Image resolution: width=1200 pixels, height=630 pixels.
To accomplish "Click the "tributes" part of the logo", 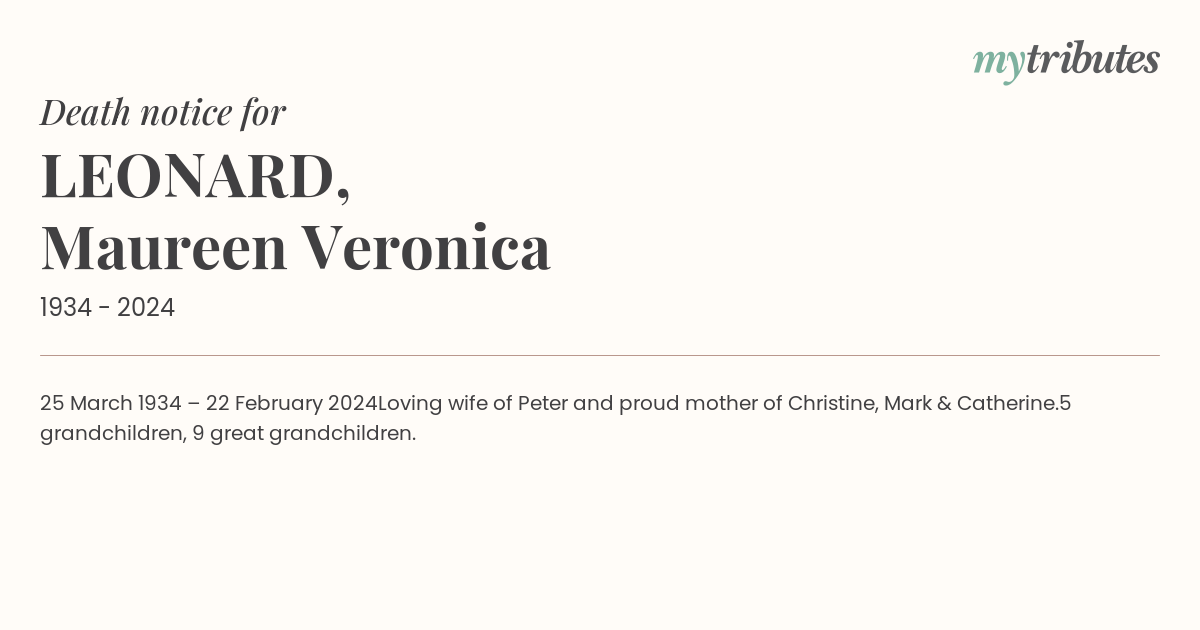I will point(1093,59).
